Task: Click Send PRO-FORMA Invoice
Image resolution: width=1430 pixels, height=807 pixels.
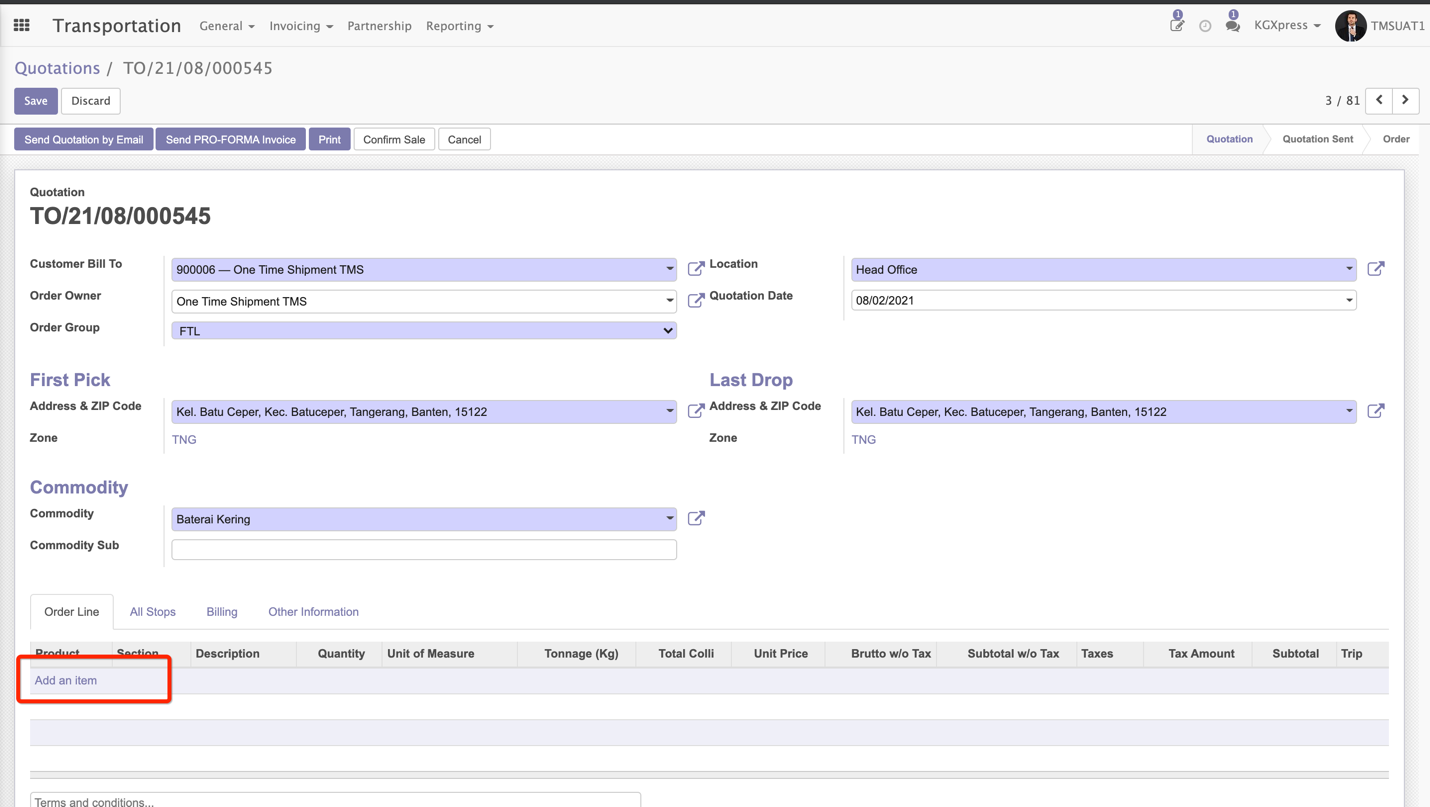Action: 231,140
